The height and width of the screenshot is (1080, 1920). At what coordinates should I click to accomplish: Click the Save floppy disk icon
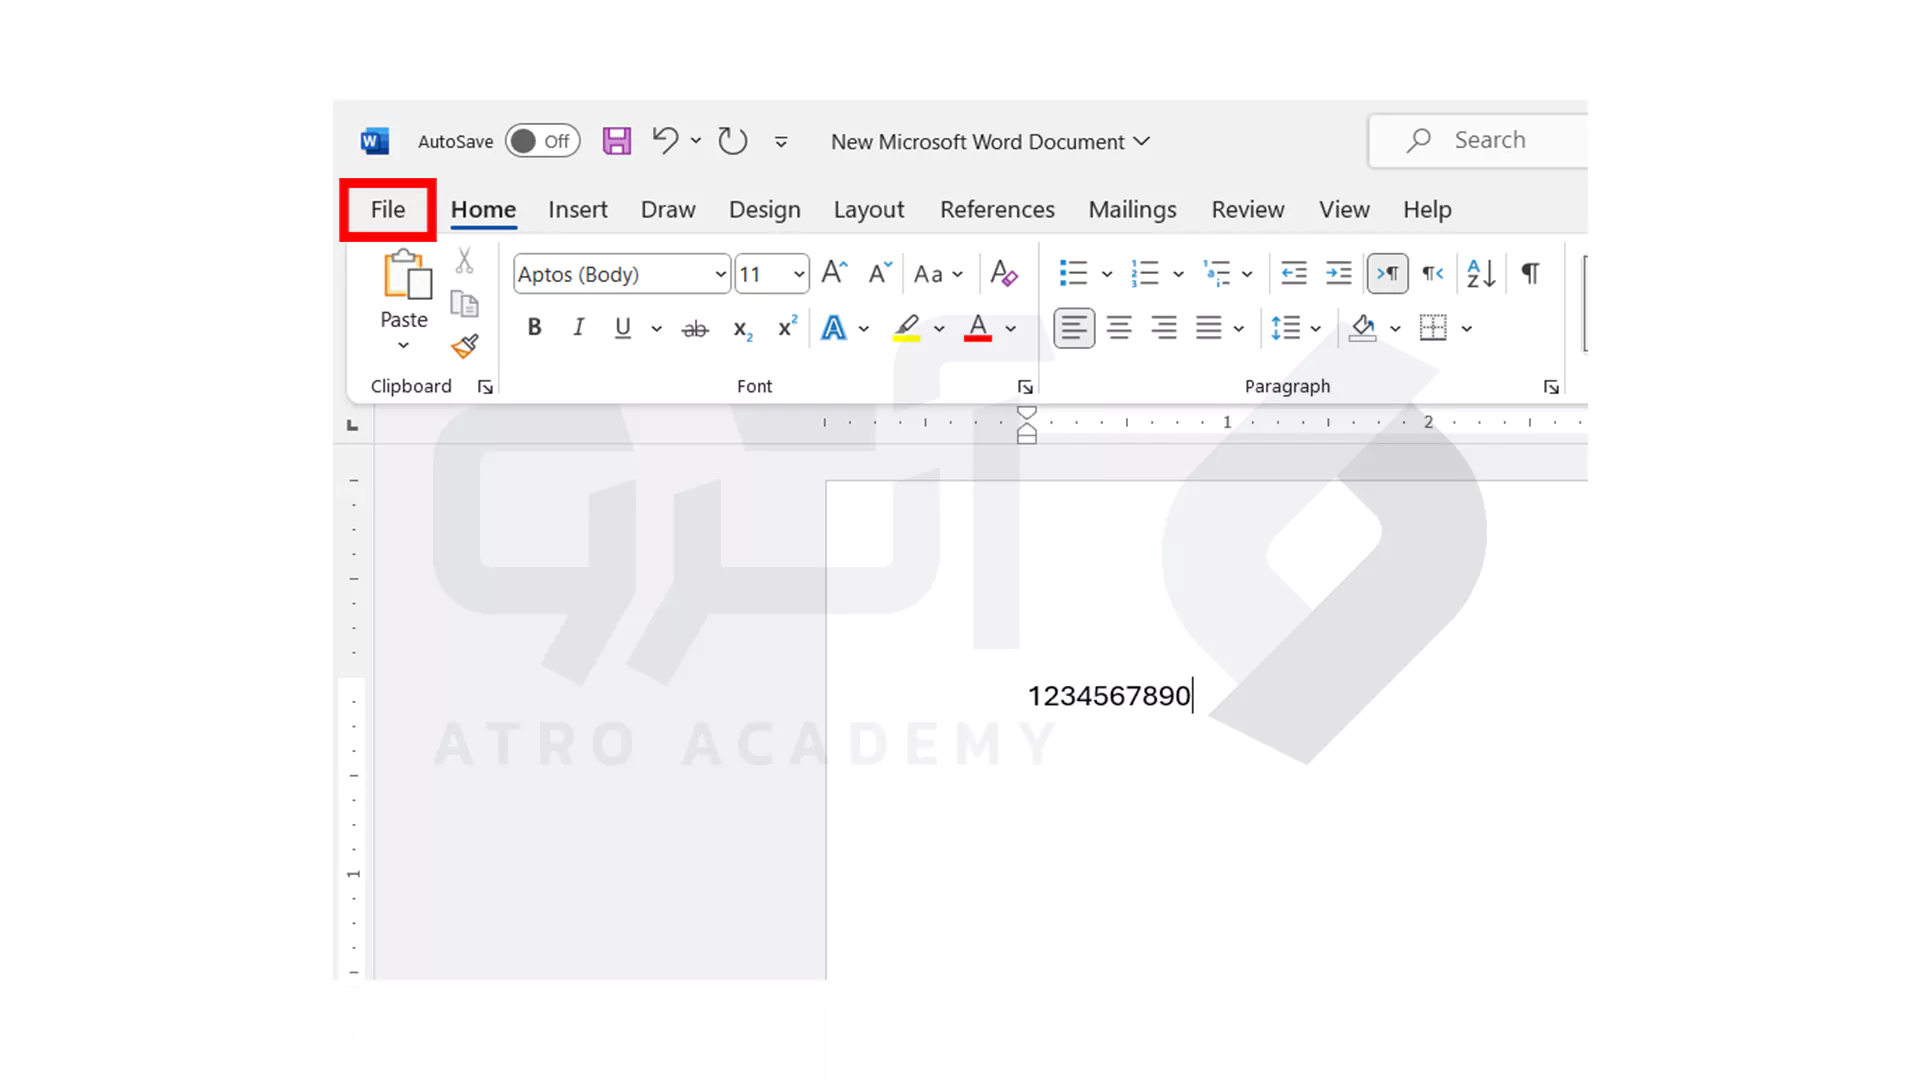click(616, 141)
